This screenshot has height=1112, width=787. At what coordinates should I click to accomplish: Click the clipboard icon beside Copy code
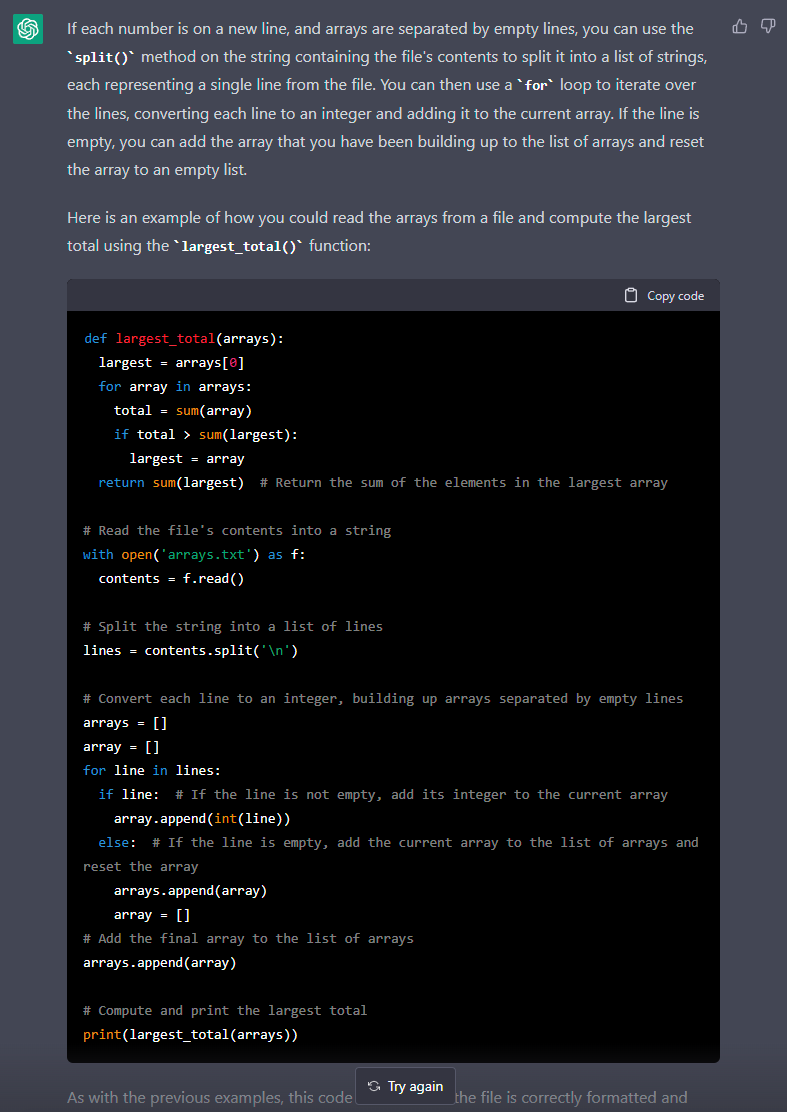(x=630, y=296)
